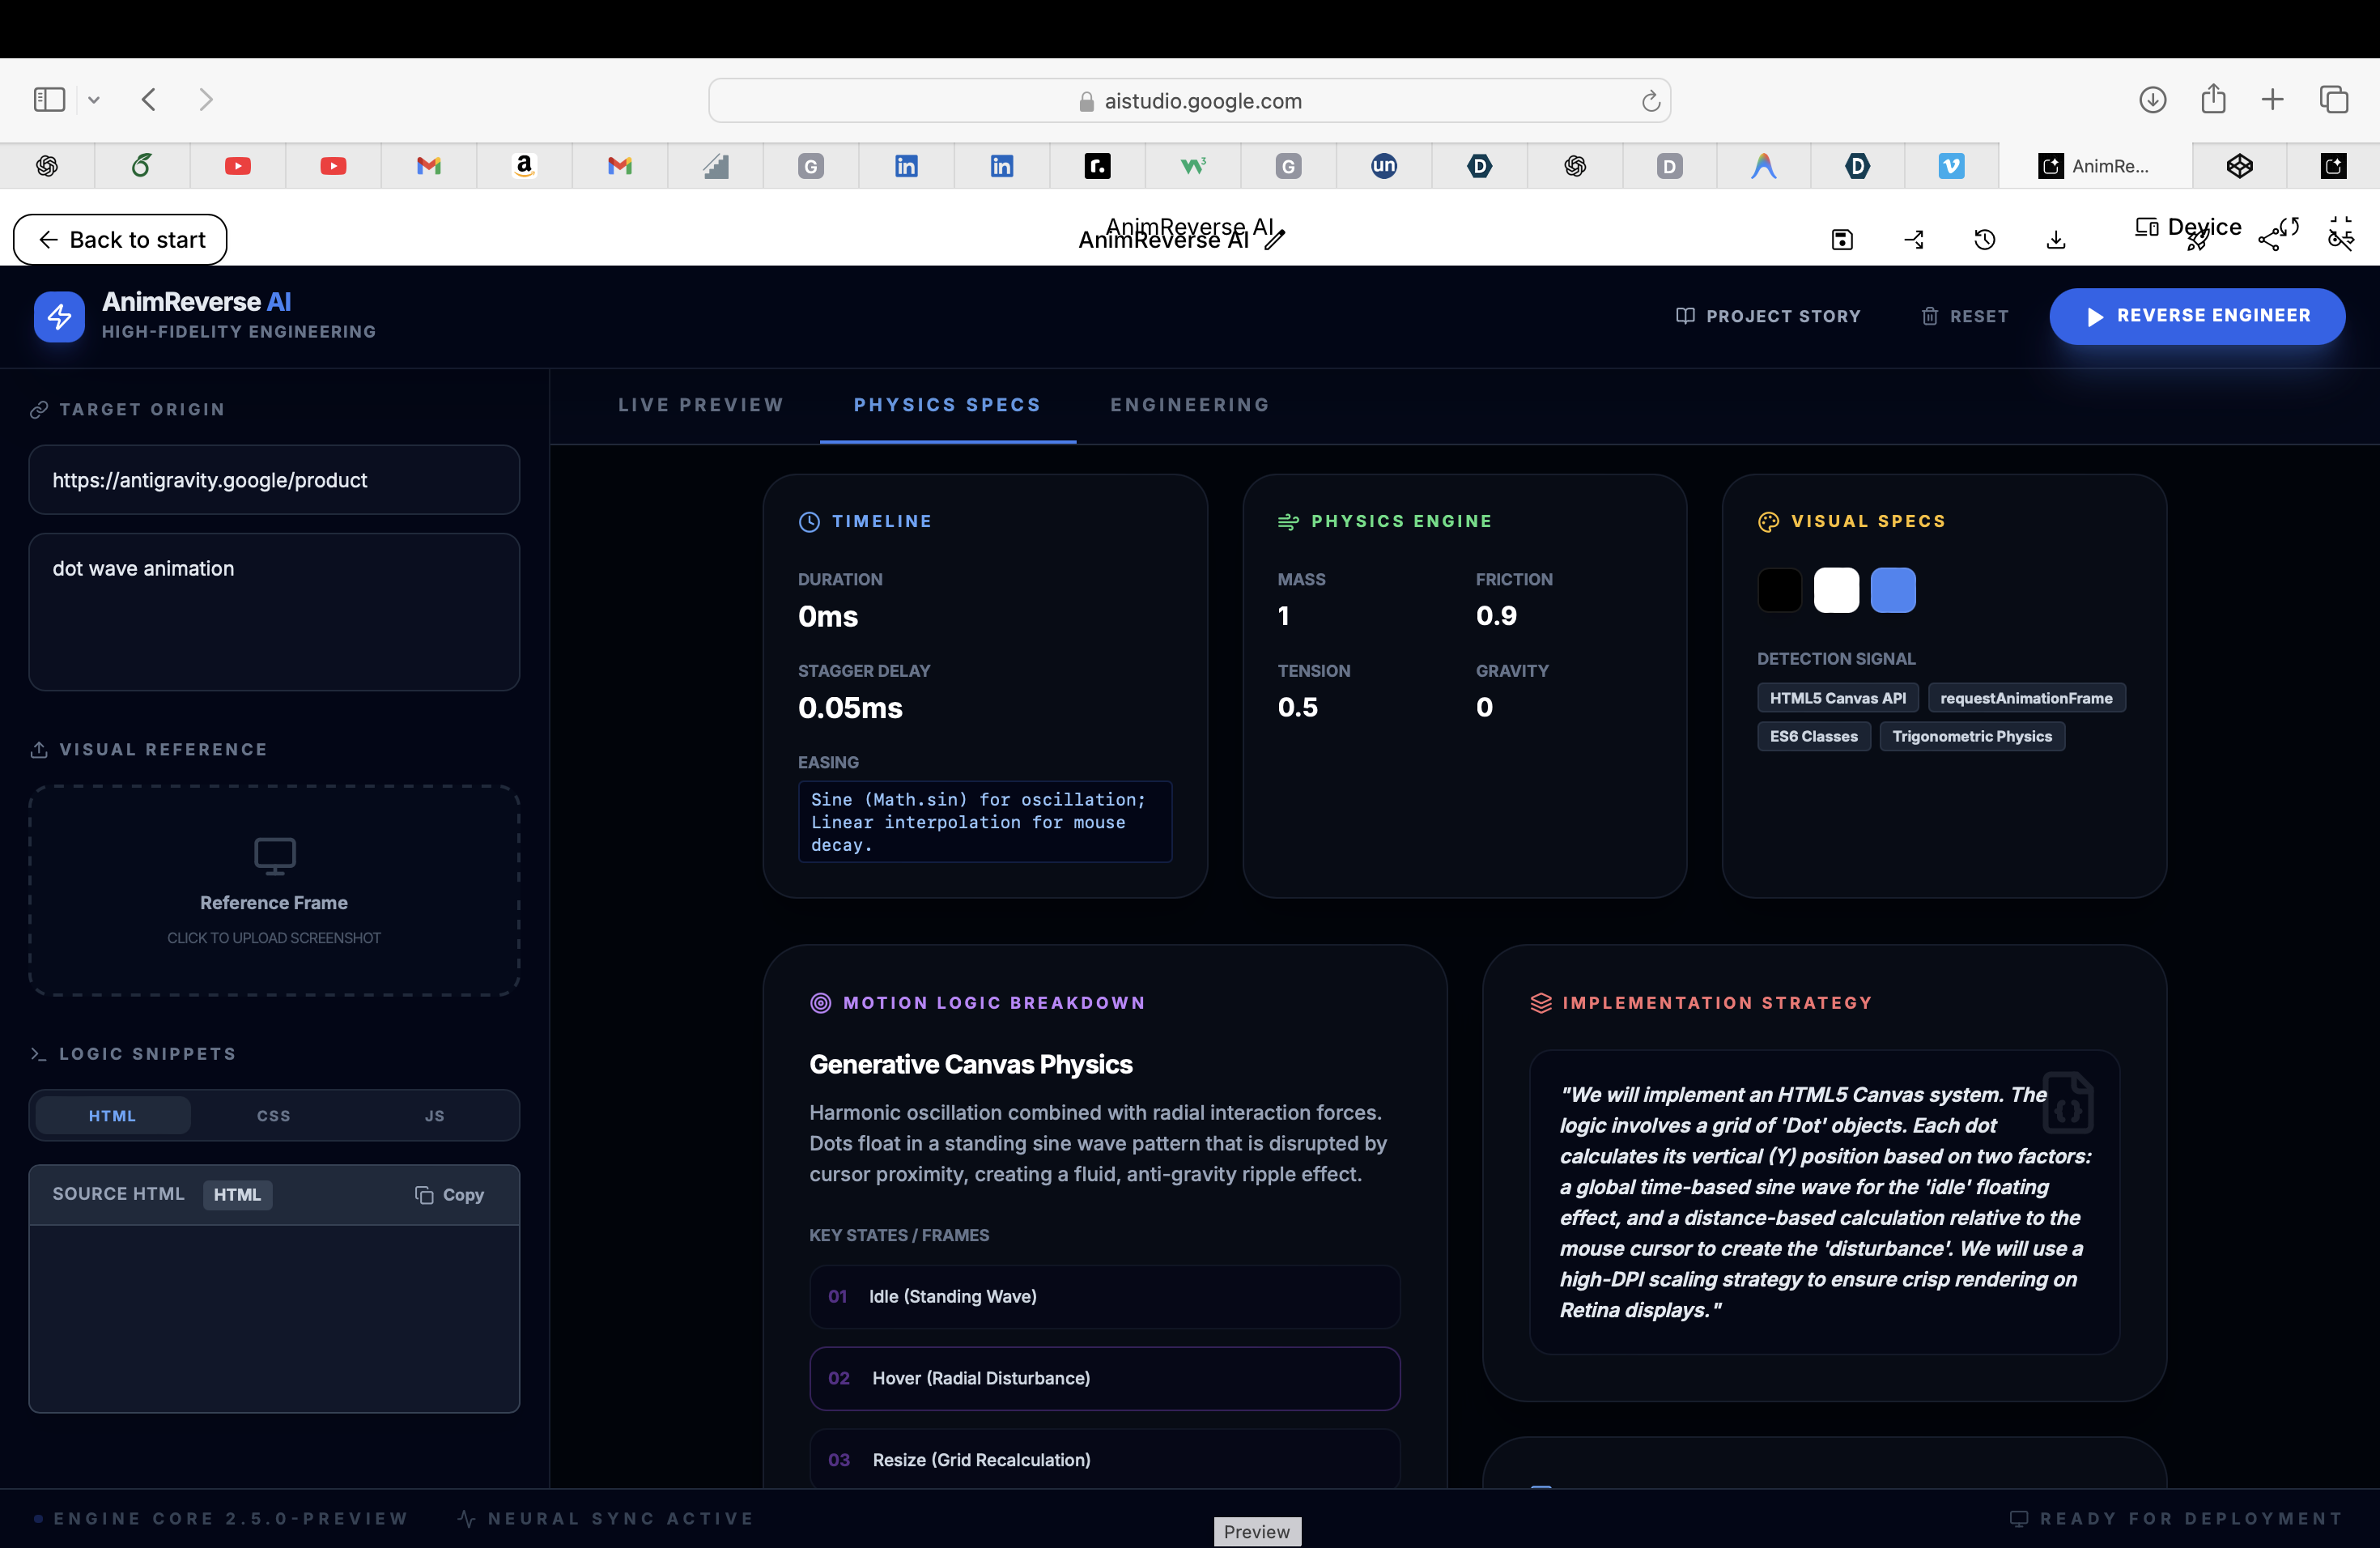Open the Engineering tab
The width and height of the screenshot is (2380, 1548).
(1190, 405)
